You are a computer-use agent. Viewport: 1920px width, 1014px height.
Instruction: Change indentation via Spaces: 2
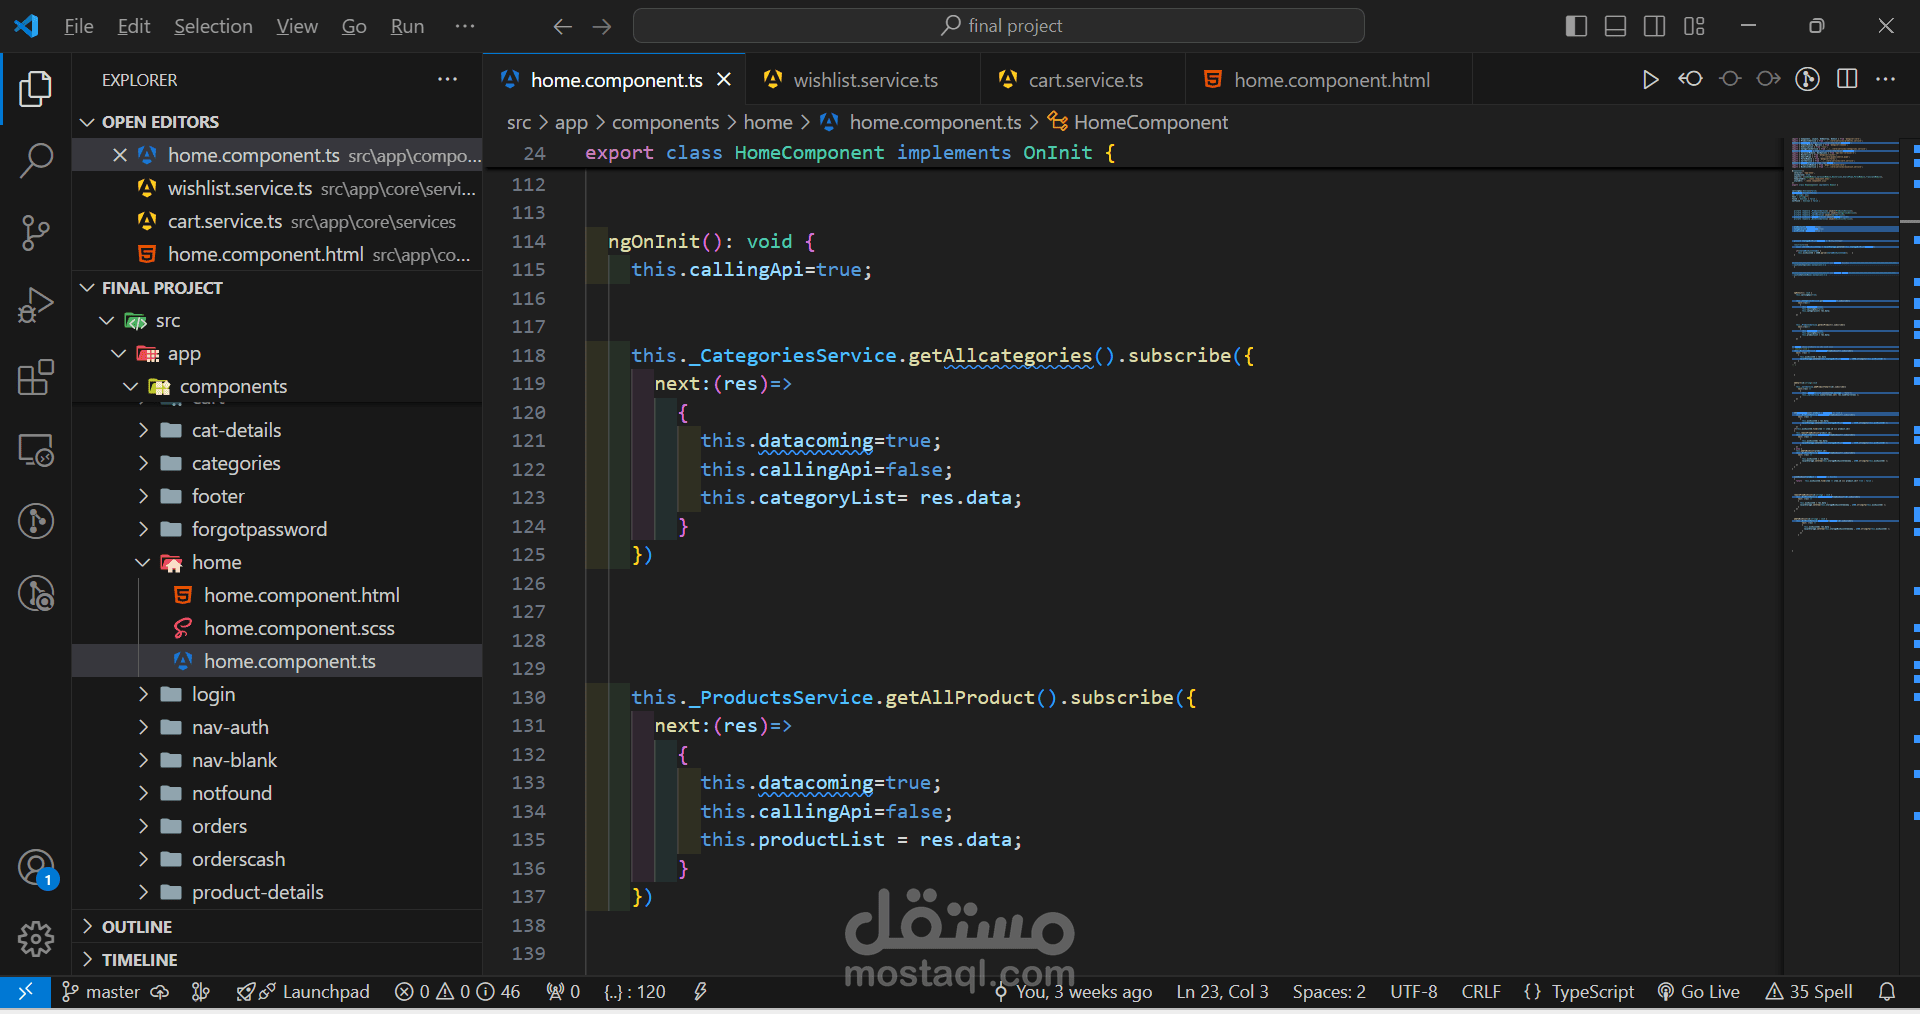tap(1329, 992)
